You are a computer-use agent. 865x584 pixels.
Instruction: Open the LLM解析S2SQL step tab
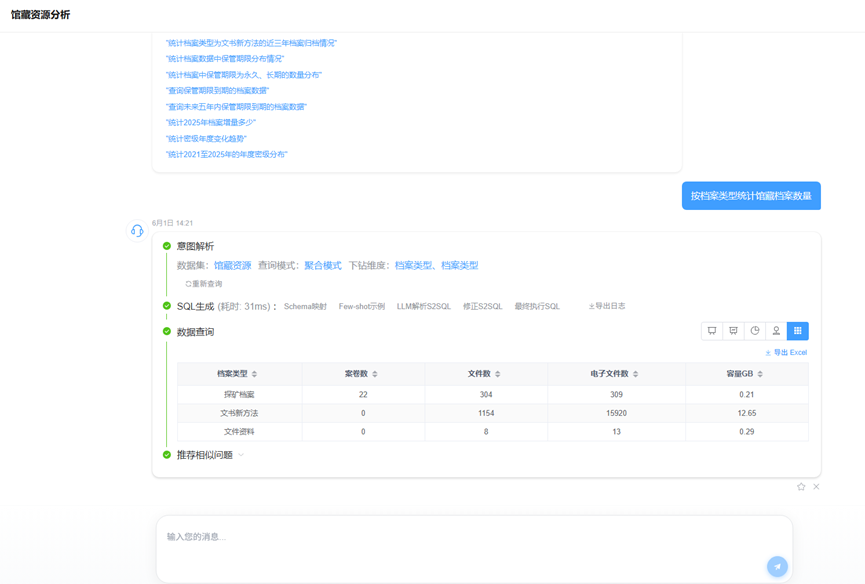[x=424, y=306]
